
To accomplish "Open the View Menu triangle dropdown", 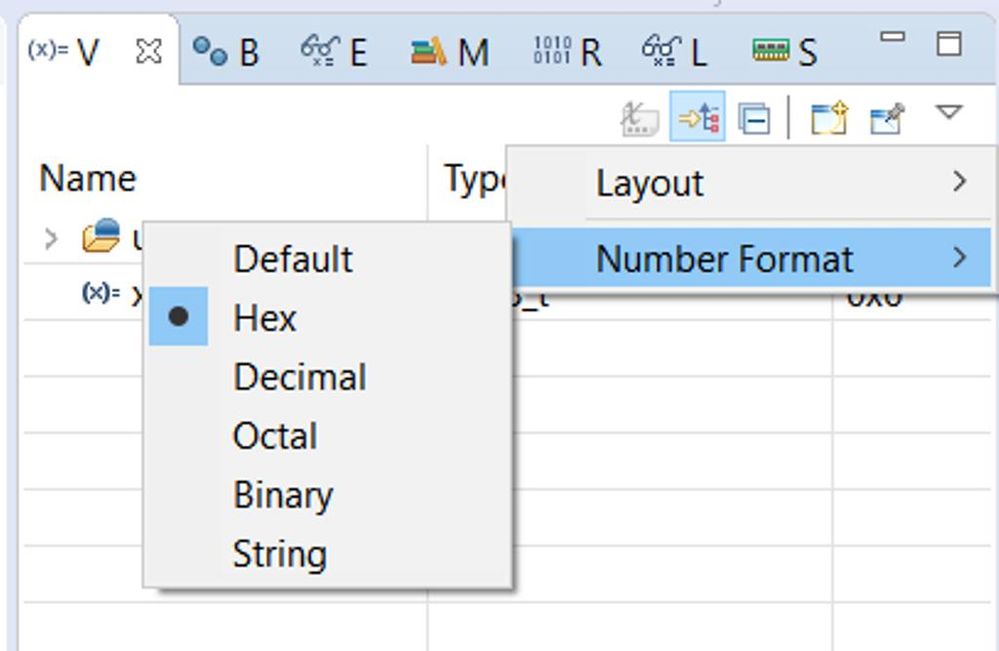I will (x=949, y=113).
